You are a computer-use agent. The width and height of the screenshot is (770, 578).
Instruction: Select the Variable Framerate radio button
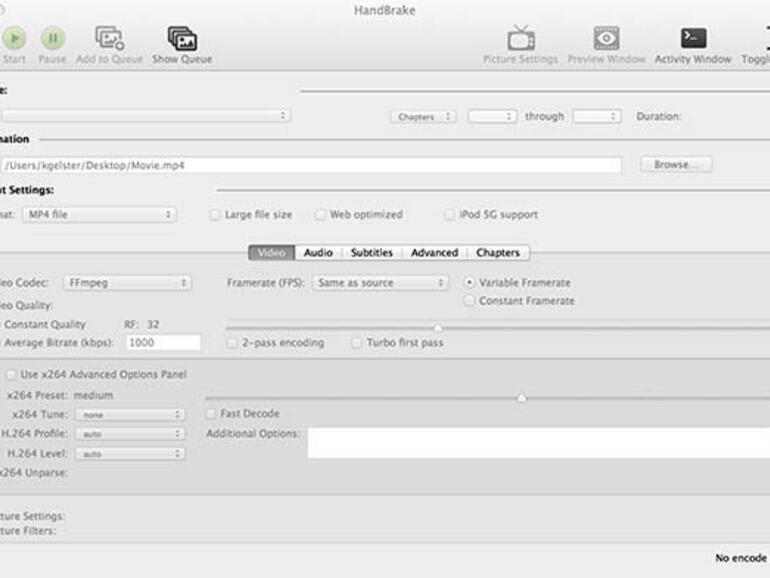[469, 283]
